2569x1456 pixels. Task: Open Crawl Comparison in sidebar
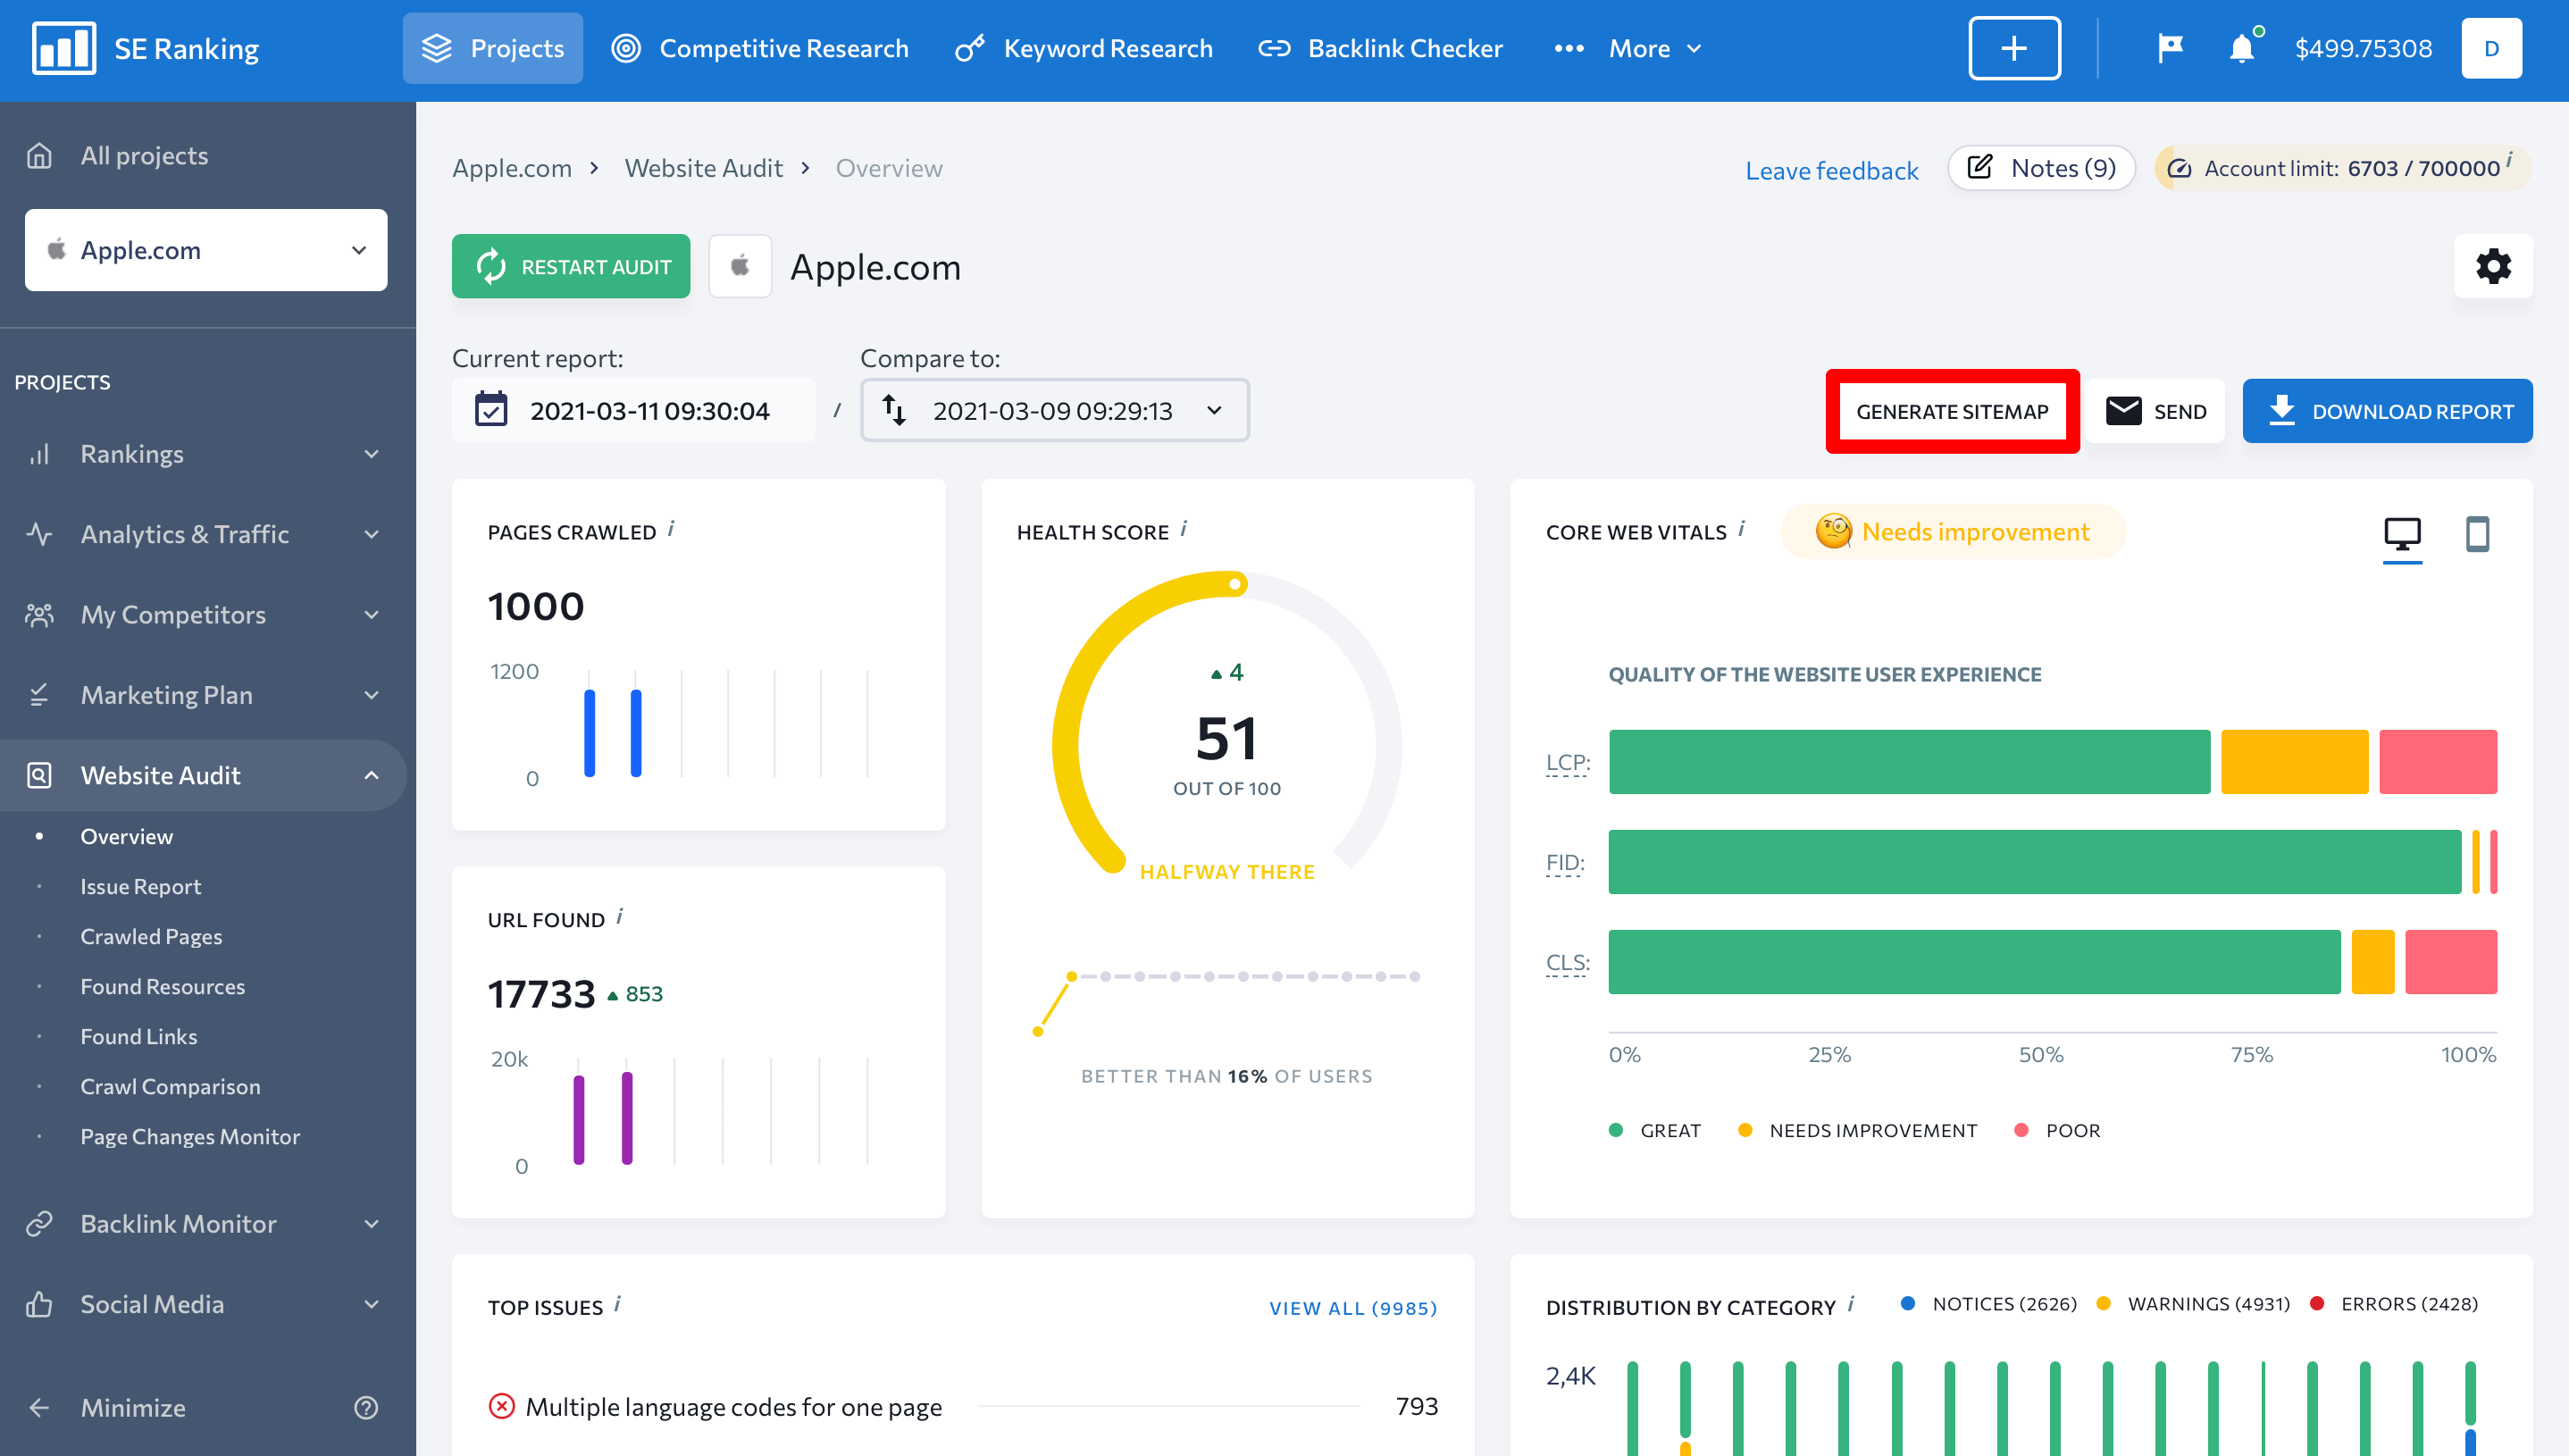170,1086
